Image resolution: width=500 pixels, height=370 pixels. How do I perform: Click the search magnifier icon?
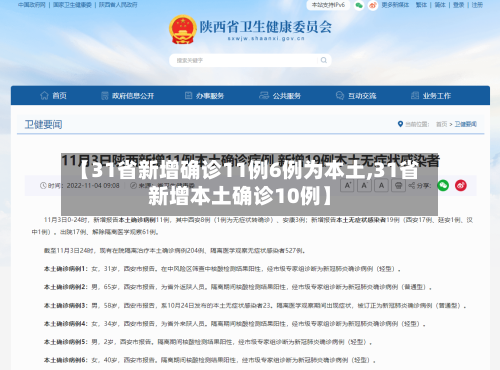324,60
